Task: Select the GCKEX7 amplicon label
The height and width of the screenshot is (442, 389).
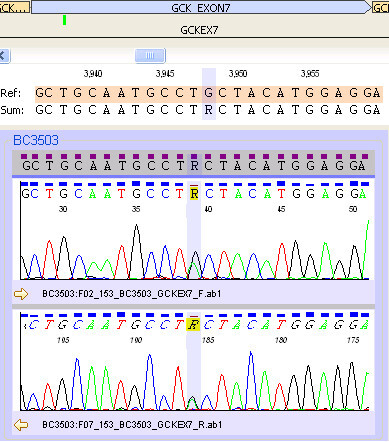Action: [x=199, y=30]
